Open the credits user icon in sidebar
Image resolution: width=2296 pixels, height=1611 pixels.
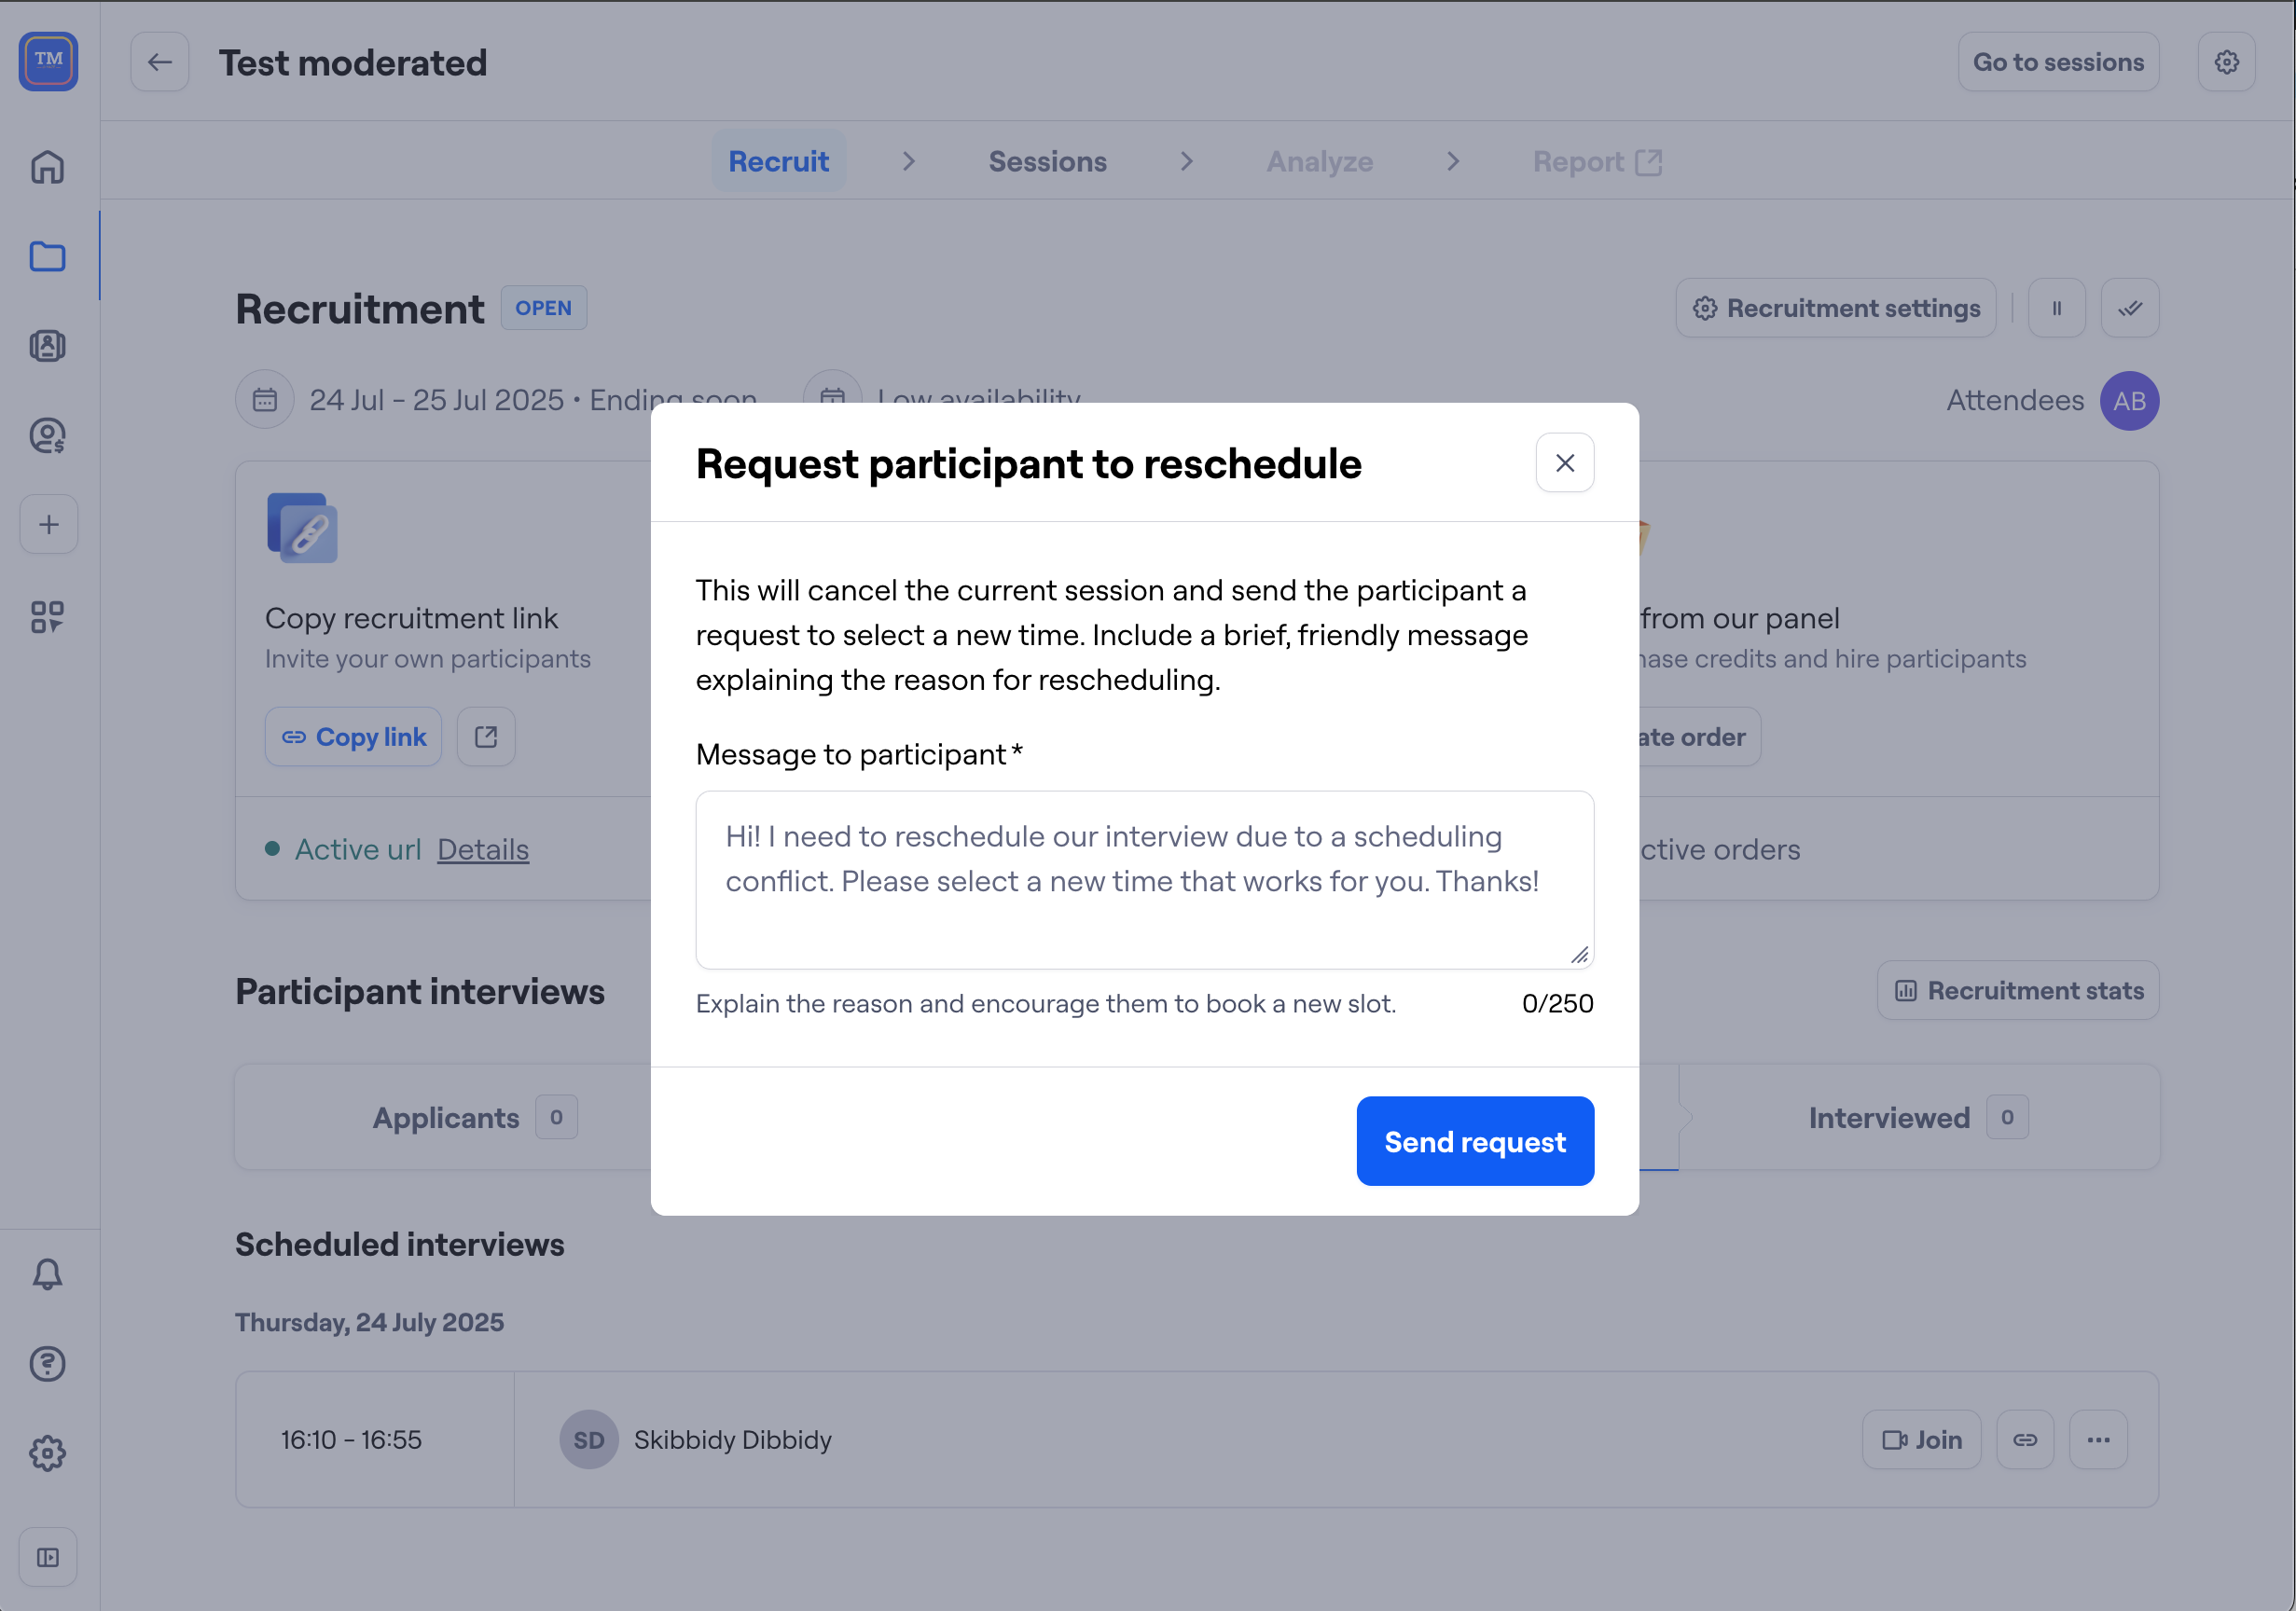48,436
